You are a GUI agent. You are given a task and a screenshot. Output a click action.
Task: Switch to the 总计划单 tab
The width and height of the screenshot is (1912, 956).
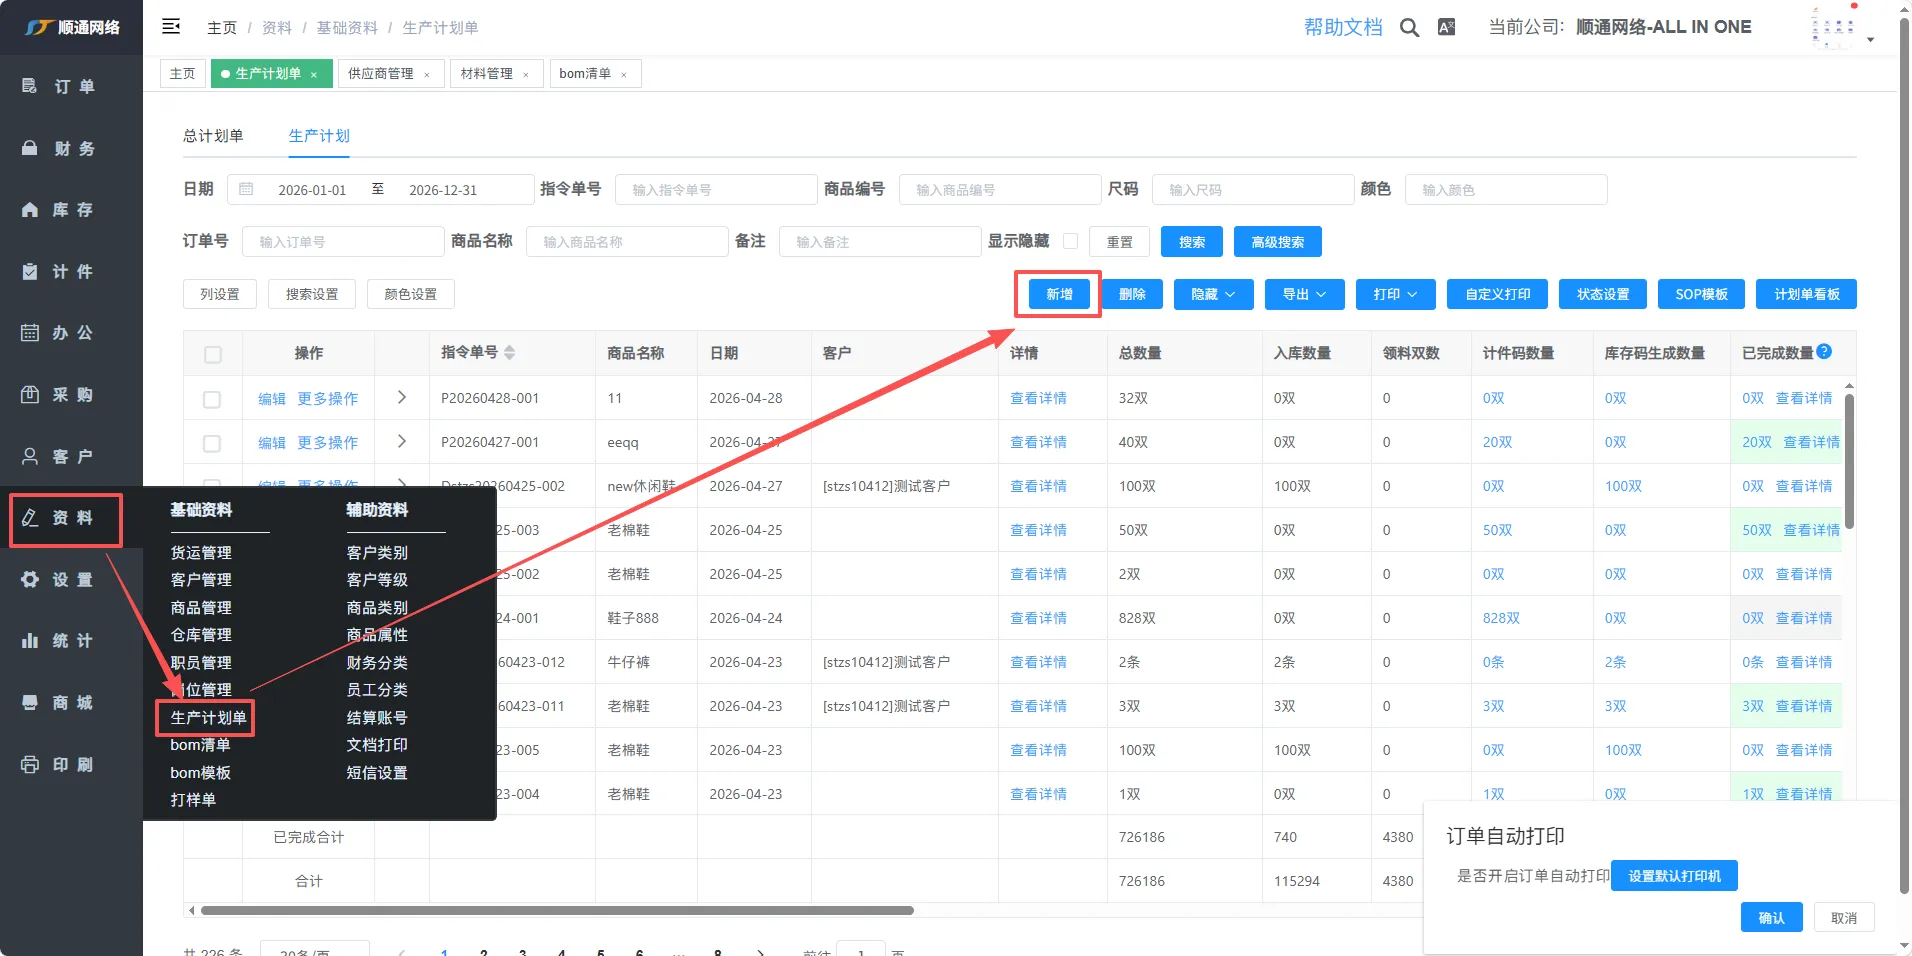pos(213,136)
